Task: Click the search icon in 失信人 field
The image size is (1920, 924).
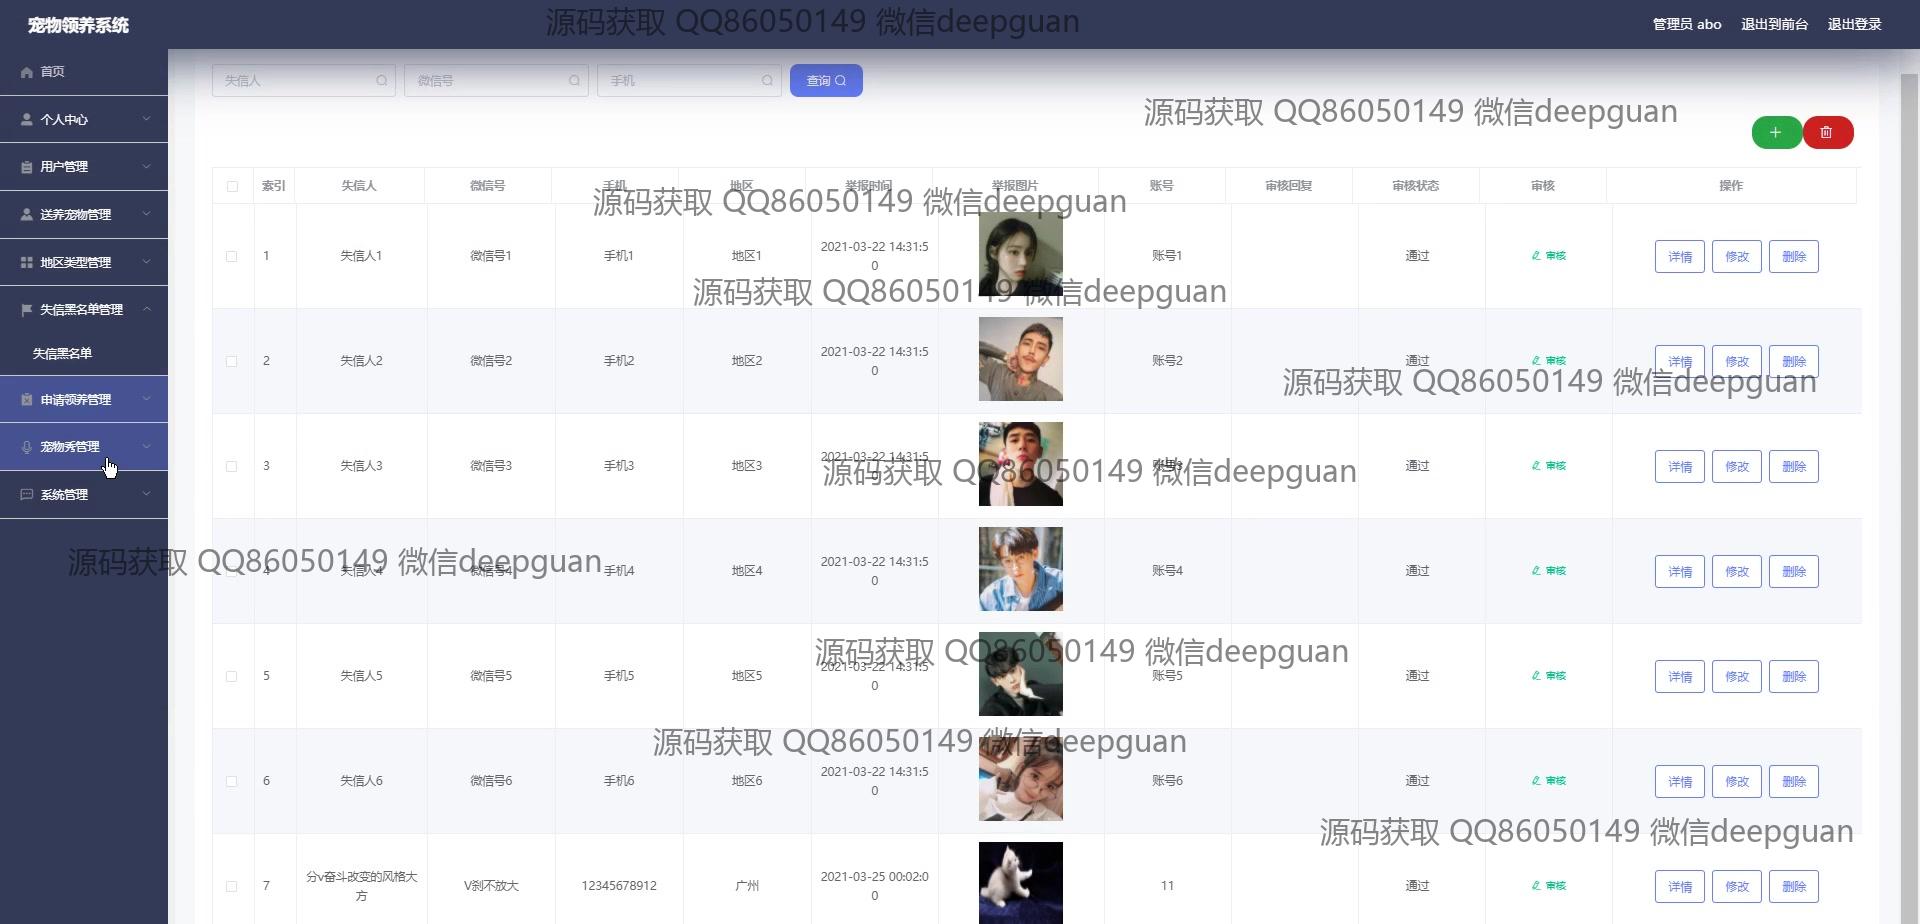Action: 381,81
